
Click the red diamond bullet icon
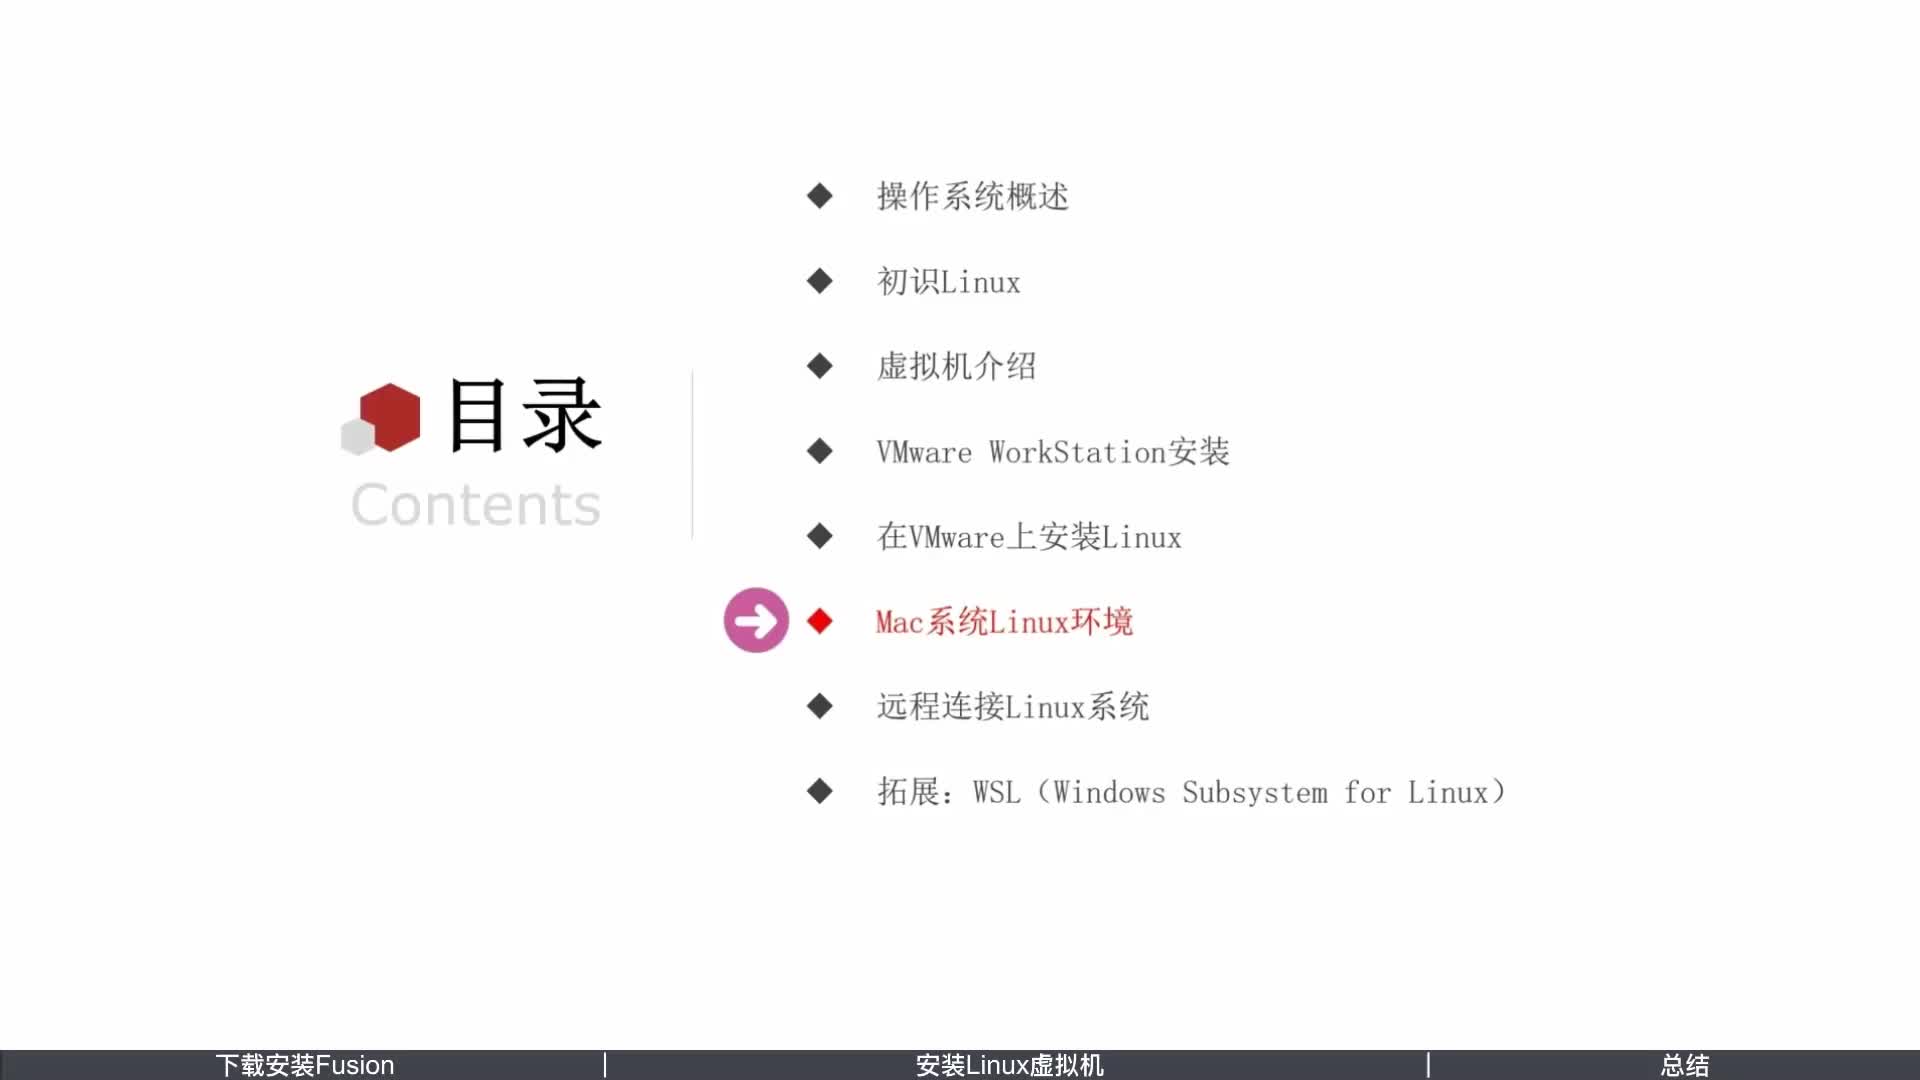click(819, 620)
